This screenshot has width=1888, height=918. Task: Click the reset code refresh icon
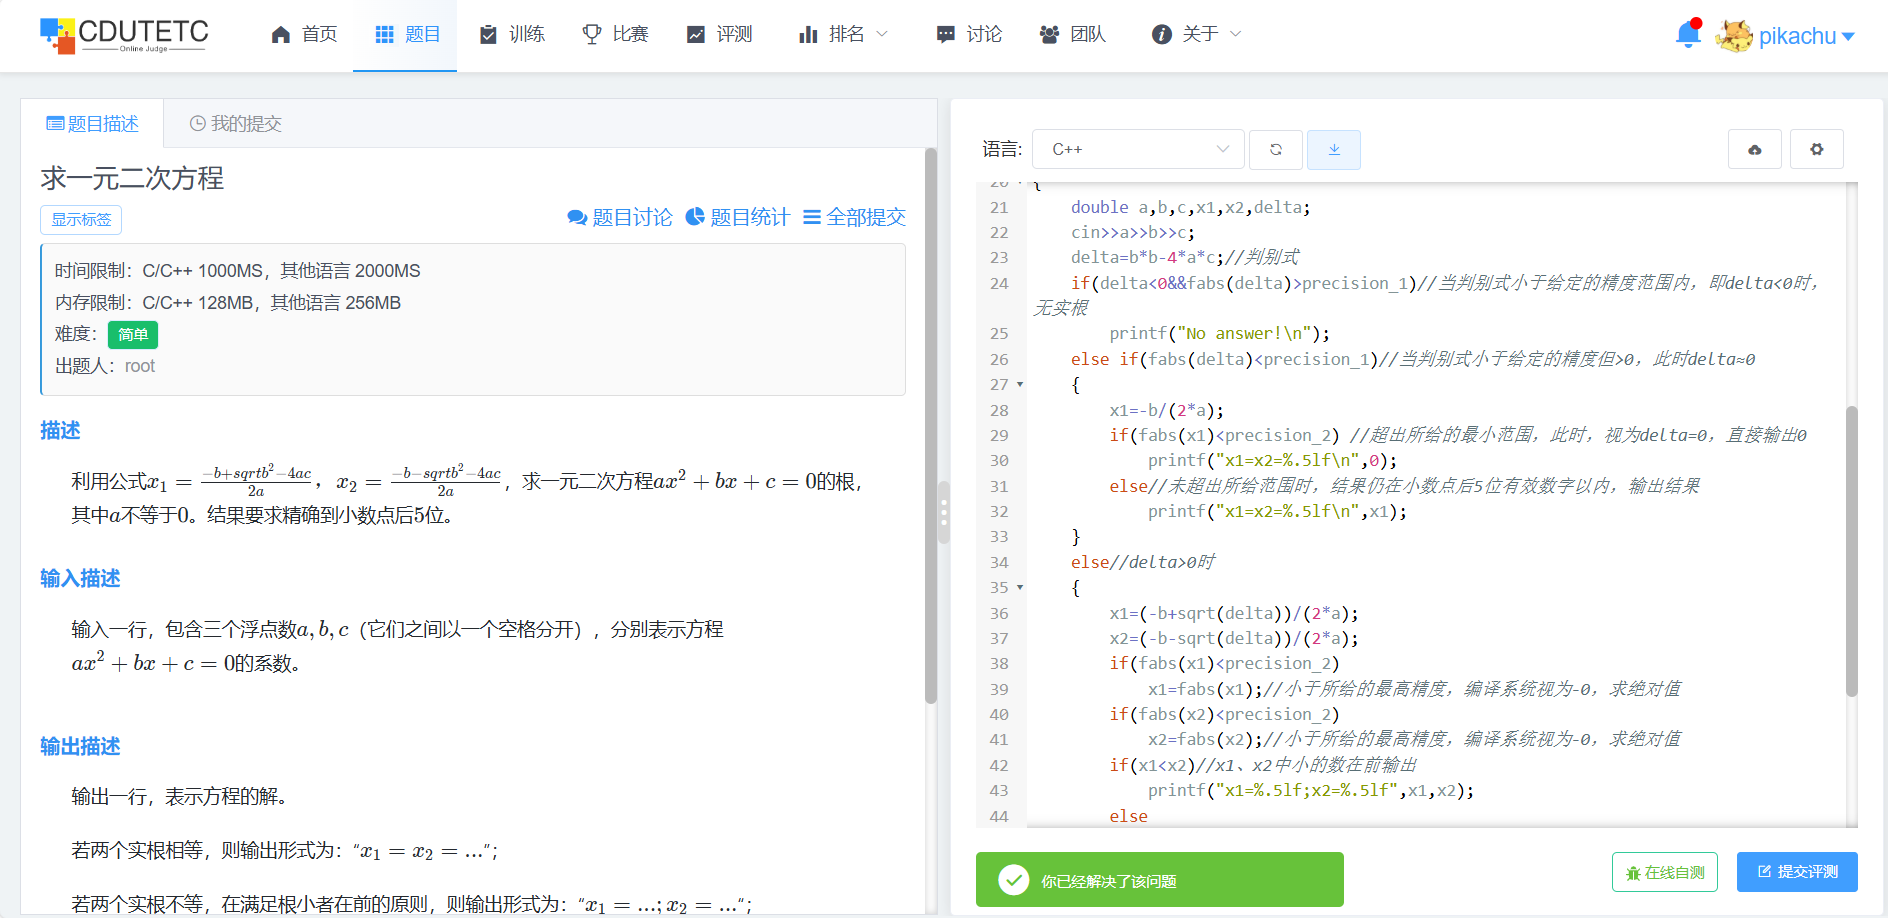click(1275, 150)
